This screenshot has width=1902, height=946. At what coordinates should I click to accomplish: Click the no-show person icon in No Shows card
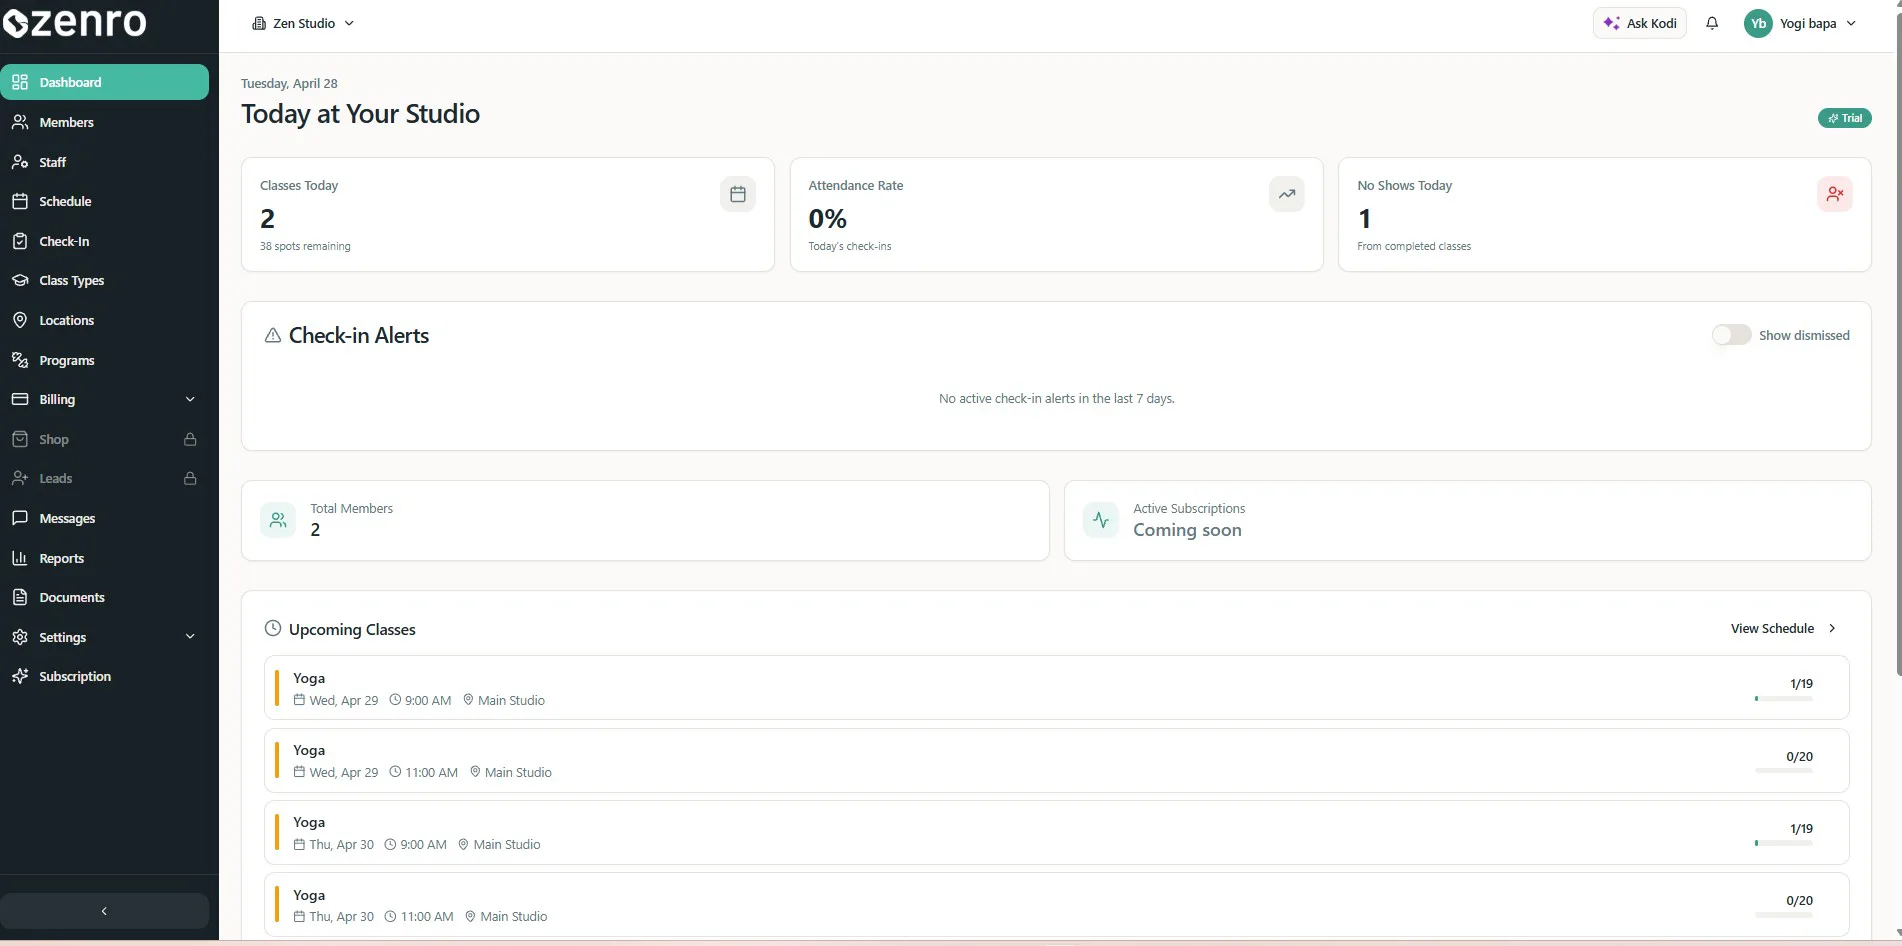(1835, 194)
